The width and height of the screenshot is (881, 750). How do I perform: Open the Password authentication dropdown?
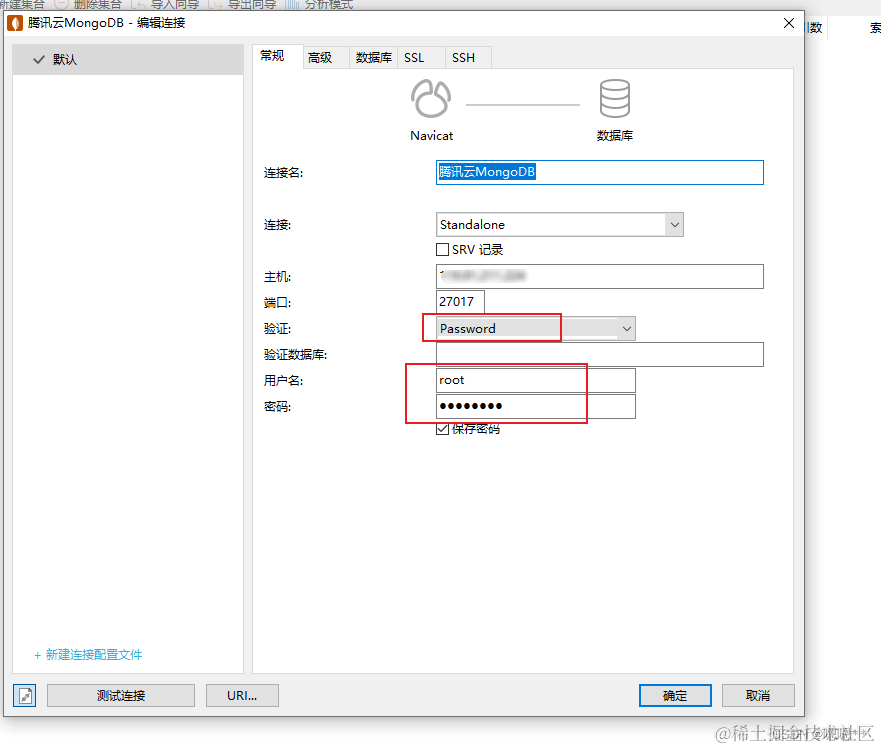coord(535,329)
